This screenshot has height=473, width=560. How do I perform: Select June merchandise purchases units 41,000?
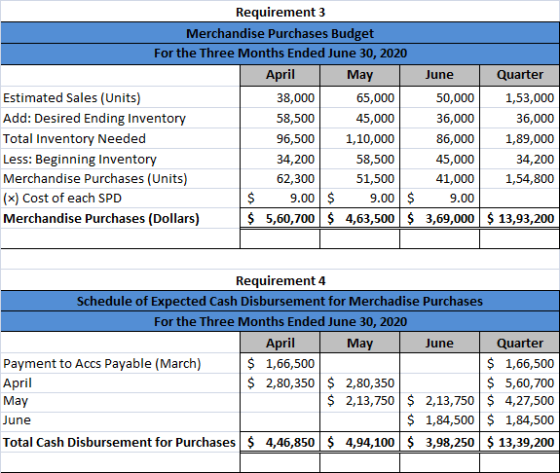(440, 179)
